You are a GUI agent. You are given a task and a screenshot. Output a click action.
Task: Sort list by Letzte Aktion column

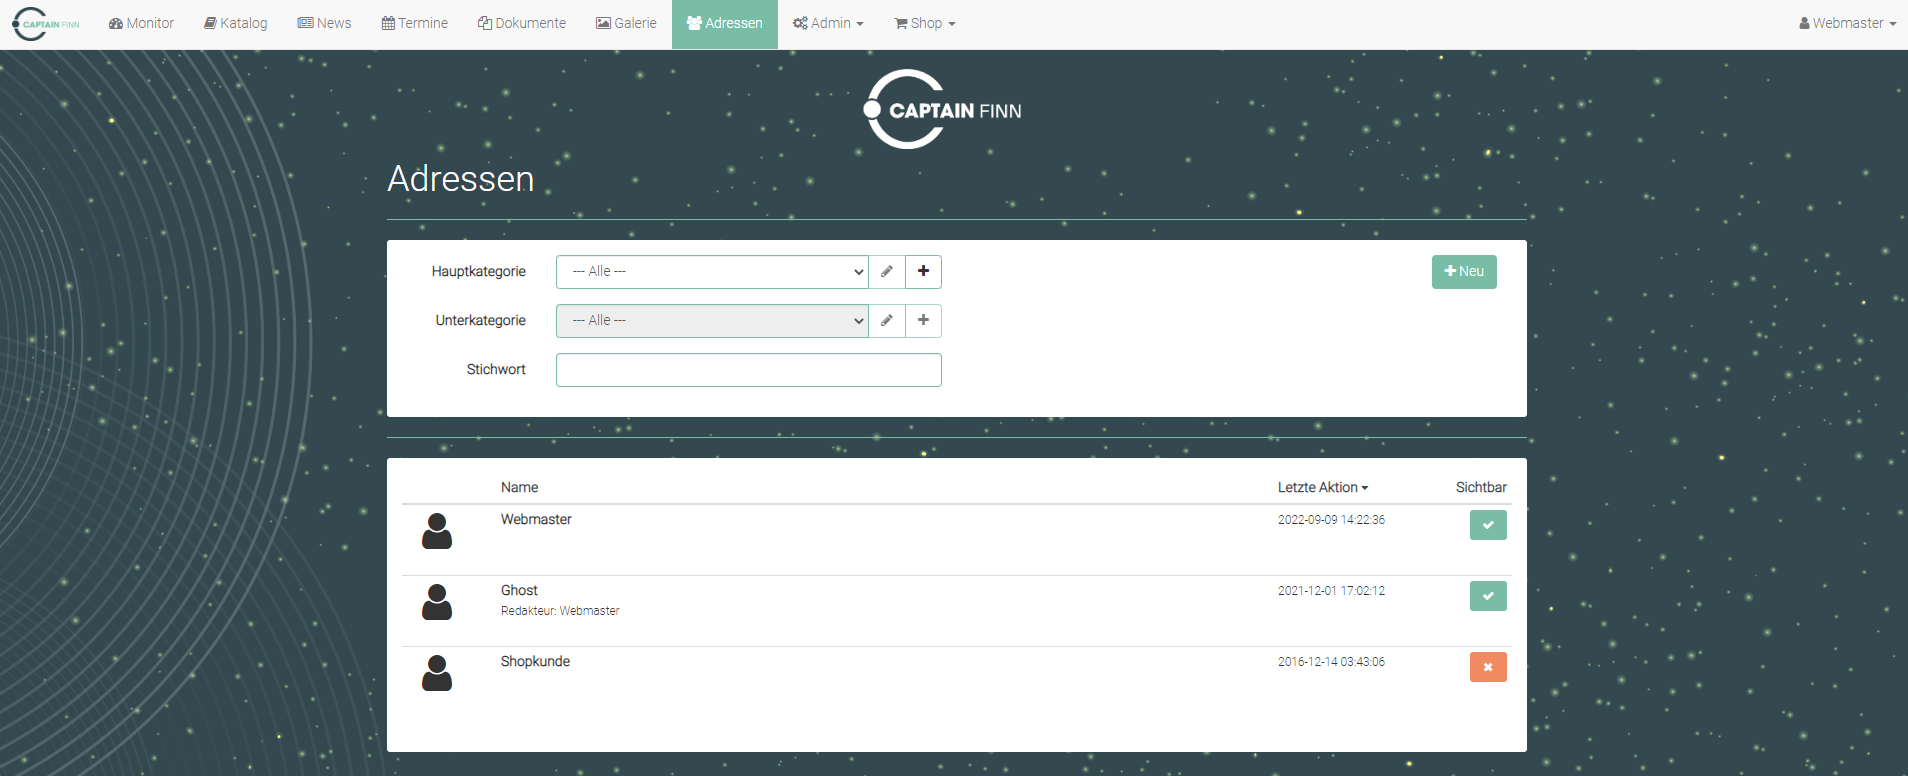[1322, 488]
